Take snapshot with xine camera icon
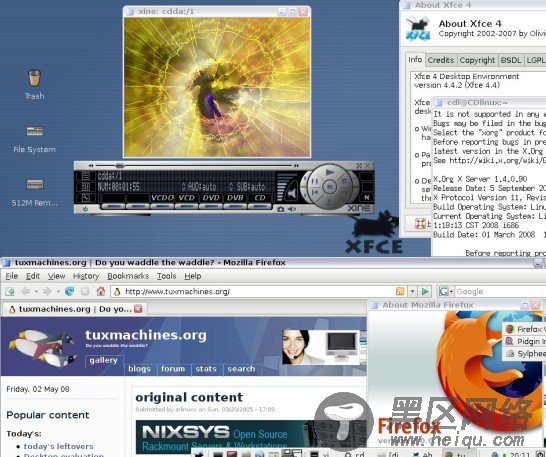The height and width of the screenshot is (457, 546). (x=281, y=209)
